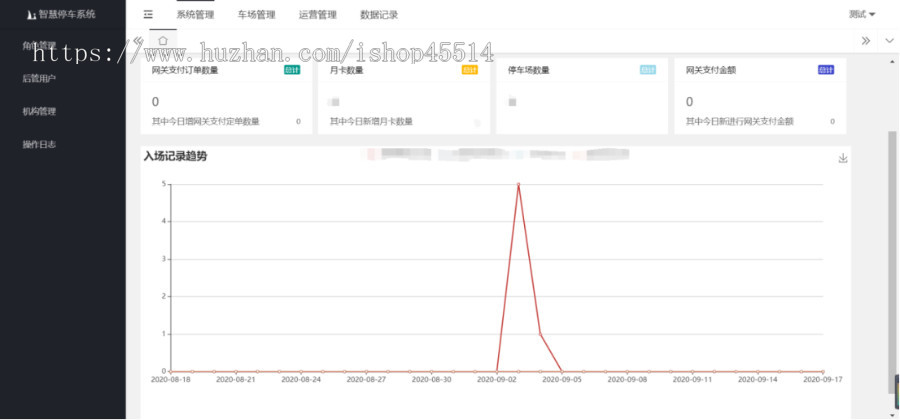Screen dimensions: 900x420
Task: Click the 2020-09-05 axis label
Action: [x=562, y=379]
